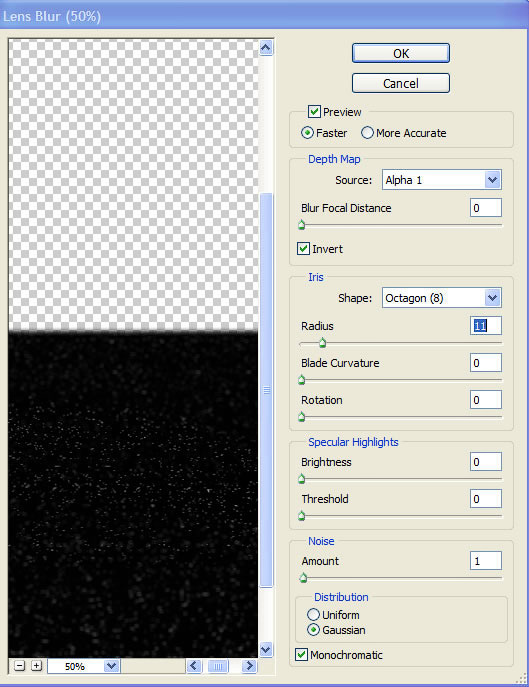Screen dimensions: 529x687
Task: Toggle the Monochromatic checkbox
Action: pos(301,655)
